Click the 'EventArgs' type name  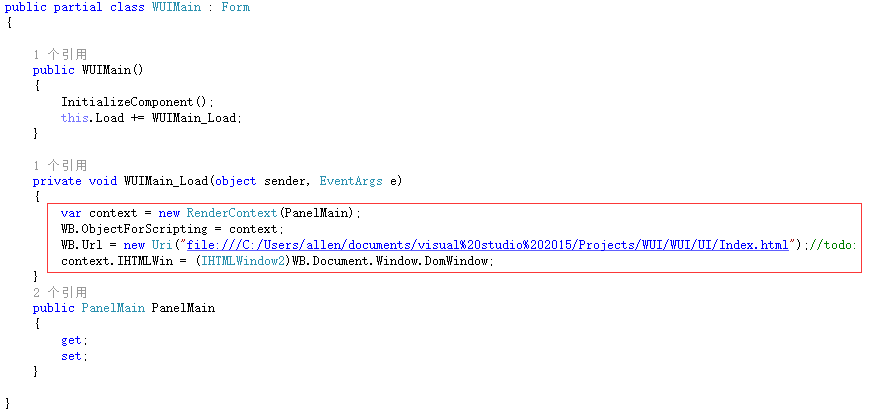click(351, 181)
